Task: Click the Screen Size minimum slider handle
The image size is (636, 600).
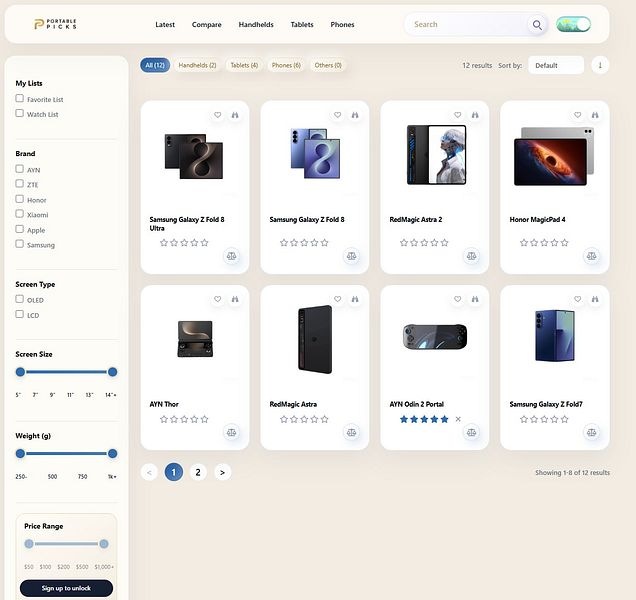Action: pyautogui.click(x=20, y=372)
